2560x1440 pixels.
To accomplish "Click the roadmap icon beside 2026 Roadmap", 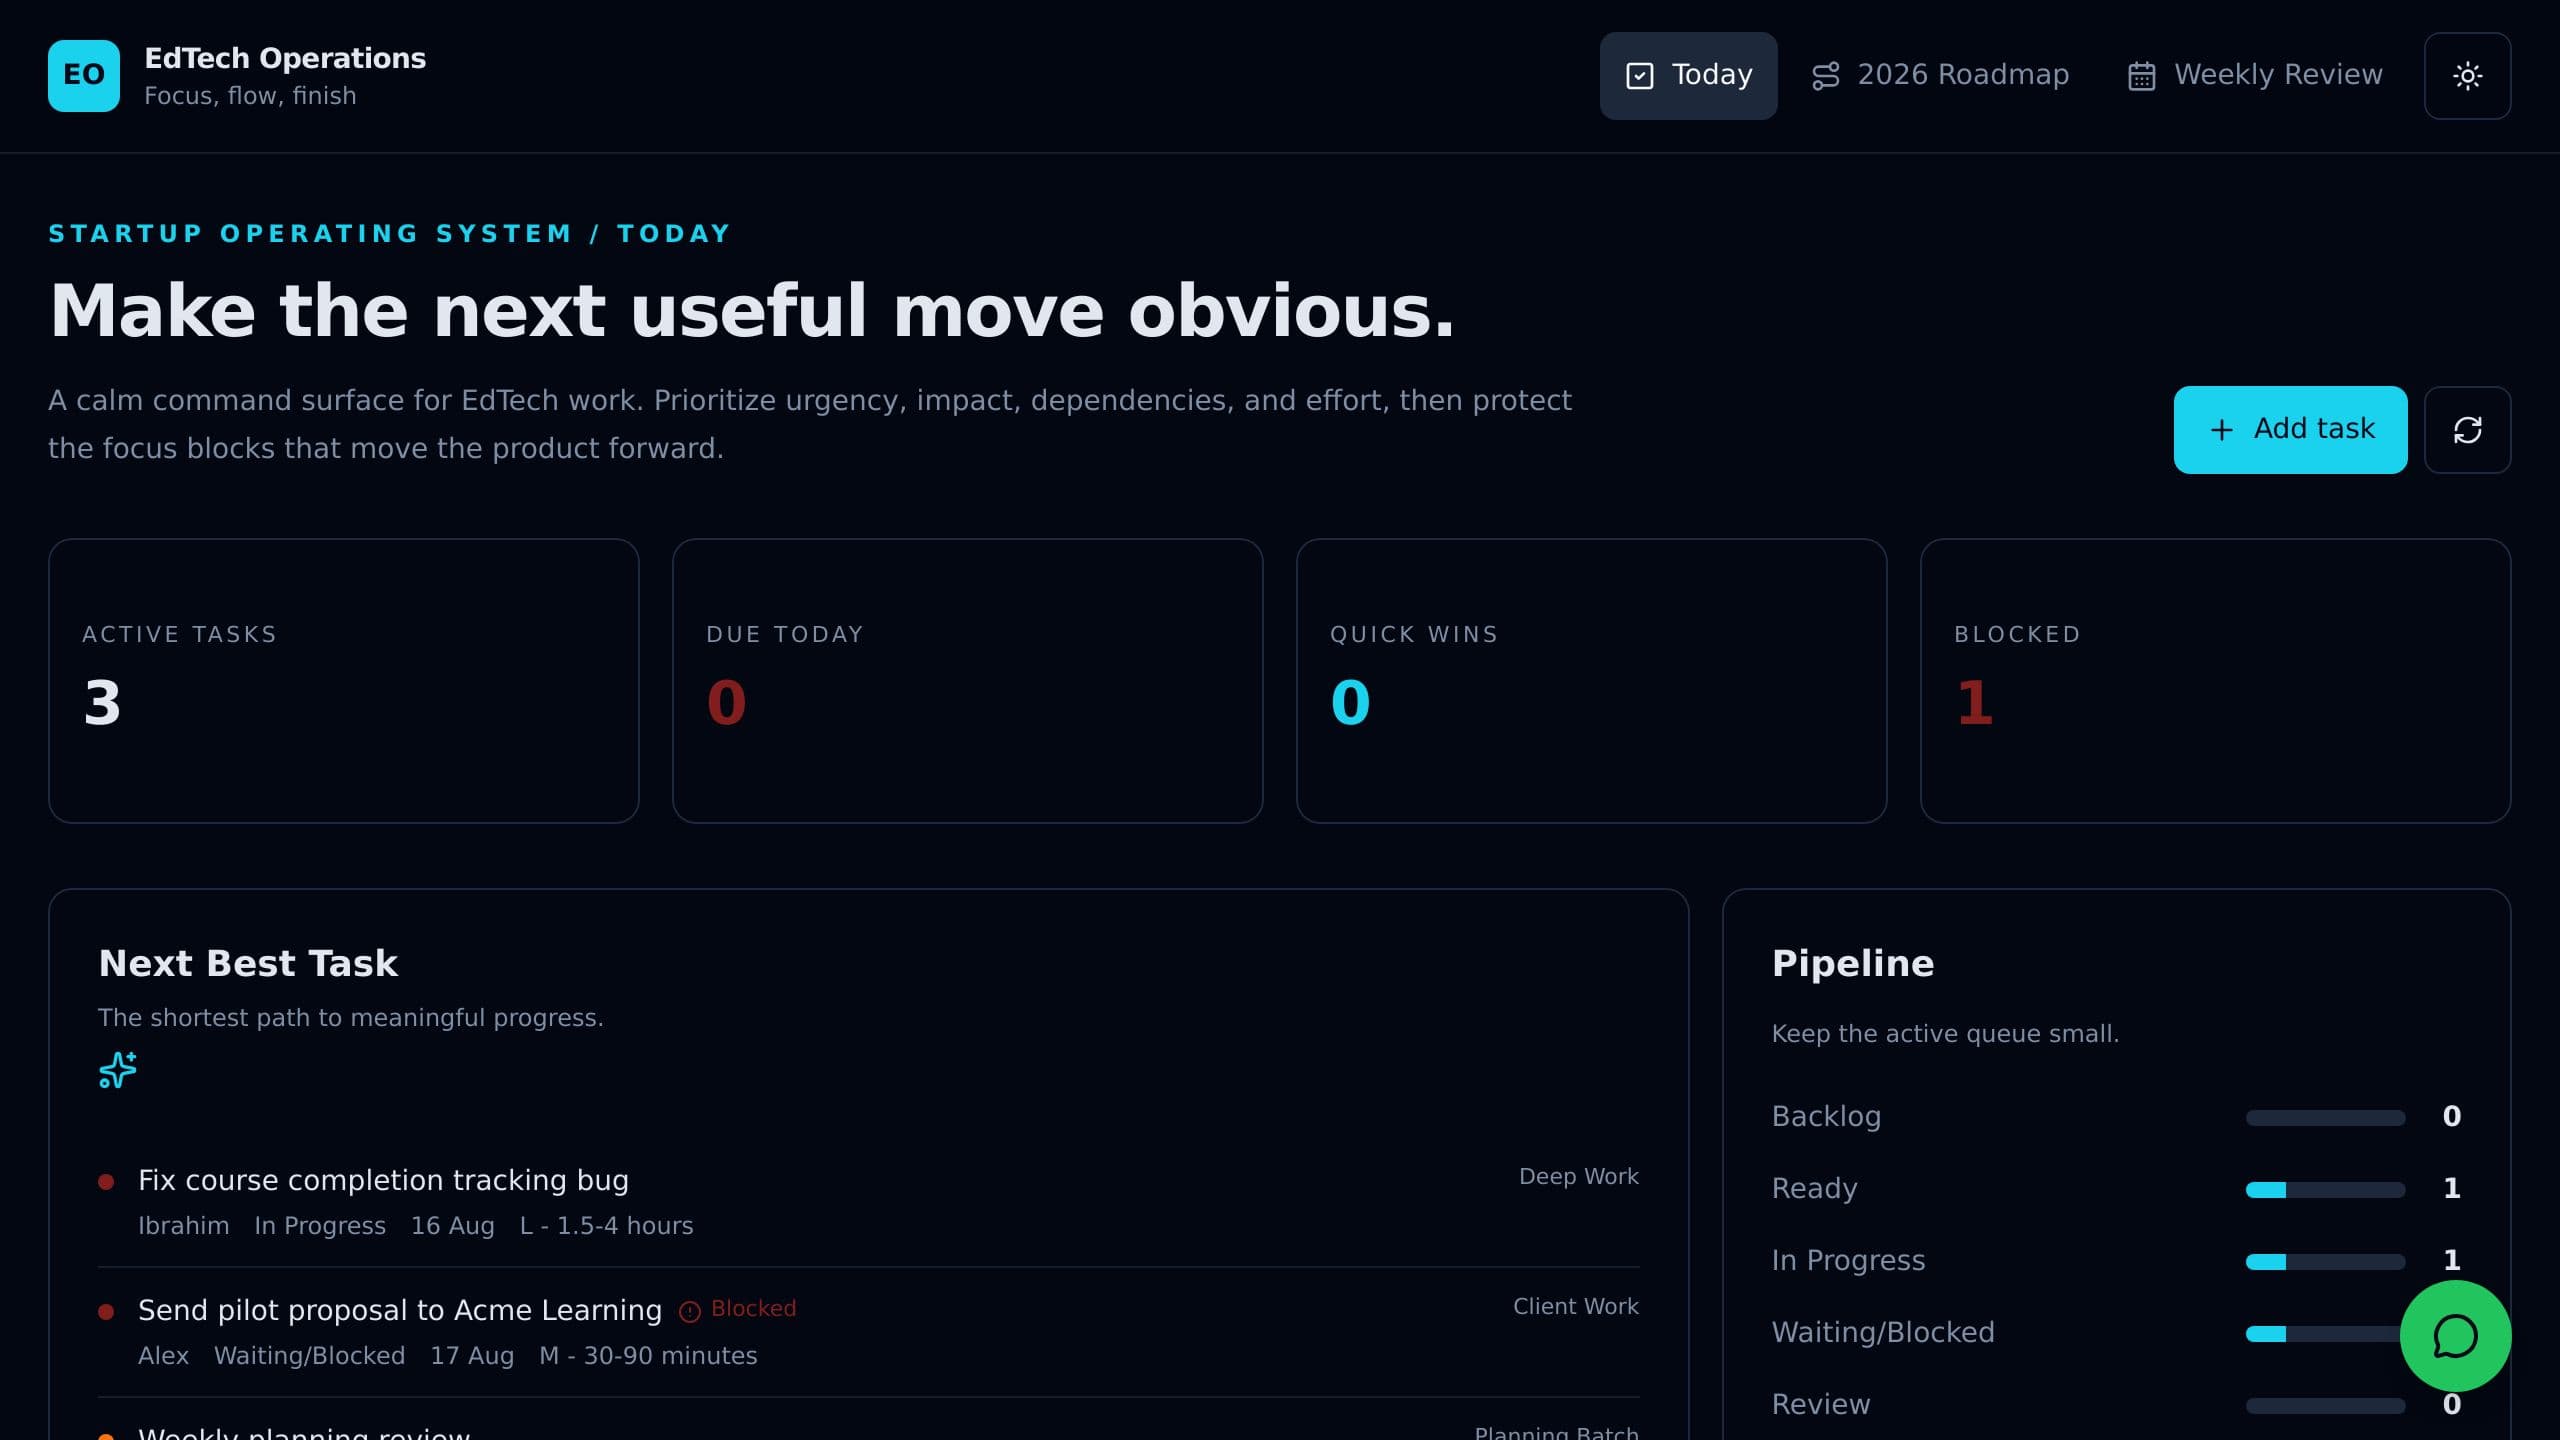I will [x=1825, y=76].
